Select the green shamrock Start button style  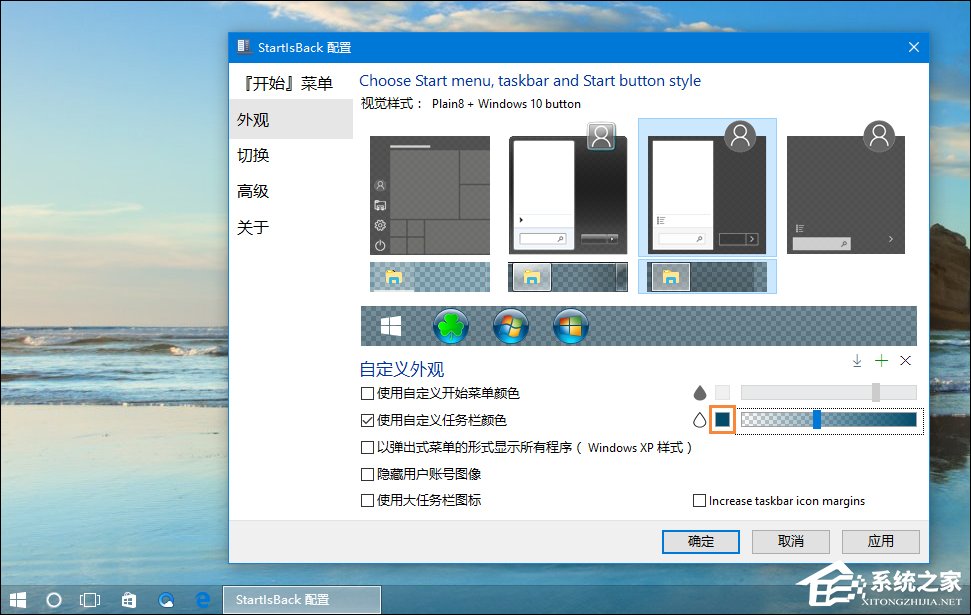[x=450, y=325]
